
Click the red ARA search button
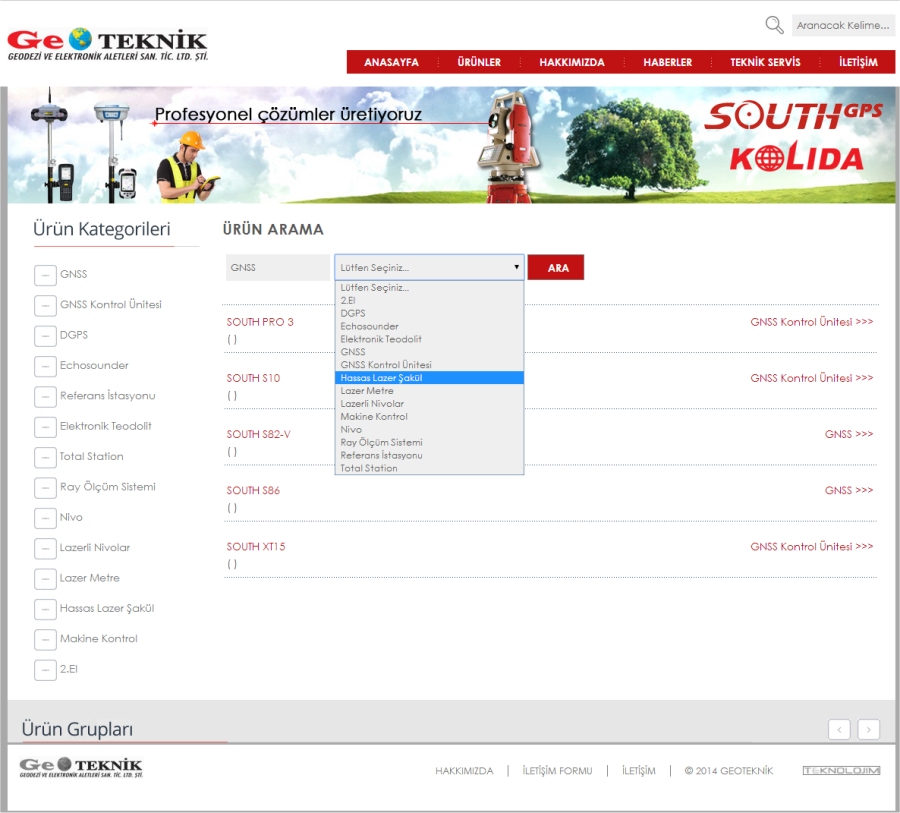pos(556,268)
